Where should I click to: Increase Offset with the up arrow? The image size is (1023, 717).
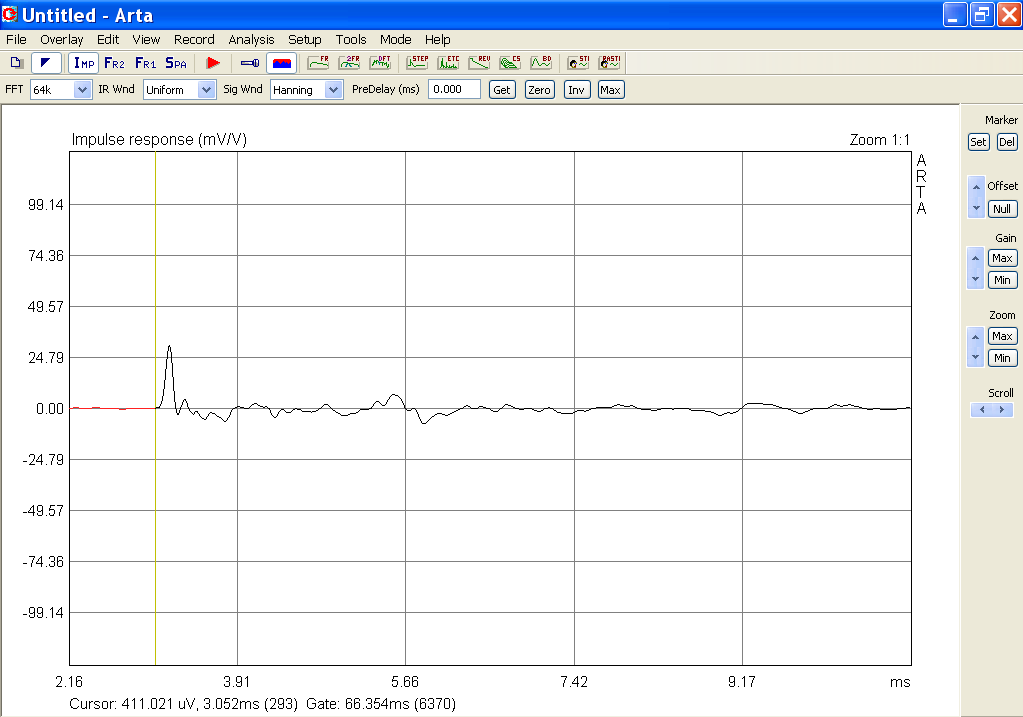coord(976,187)
